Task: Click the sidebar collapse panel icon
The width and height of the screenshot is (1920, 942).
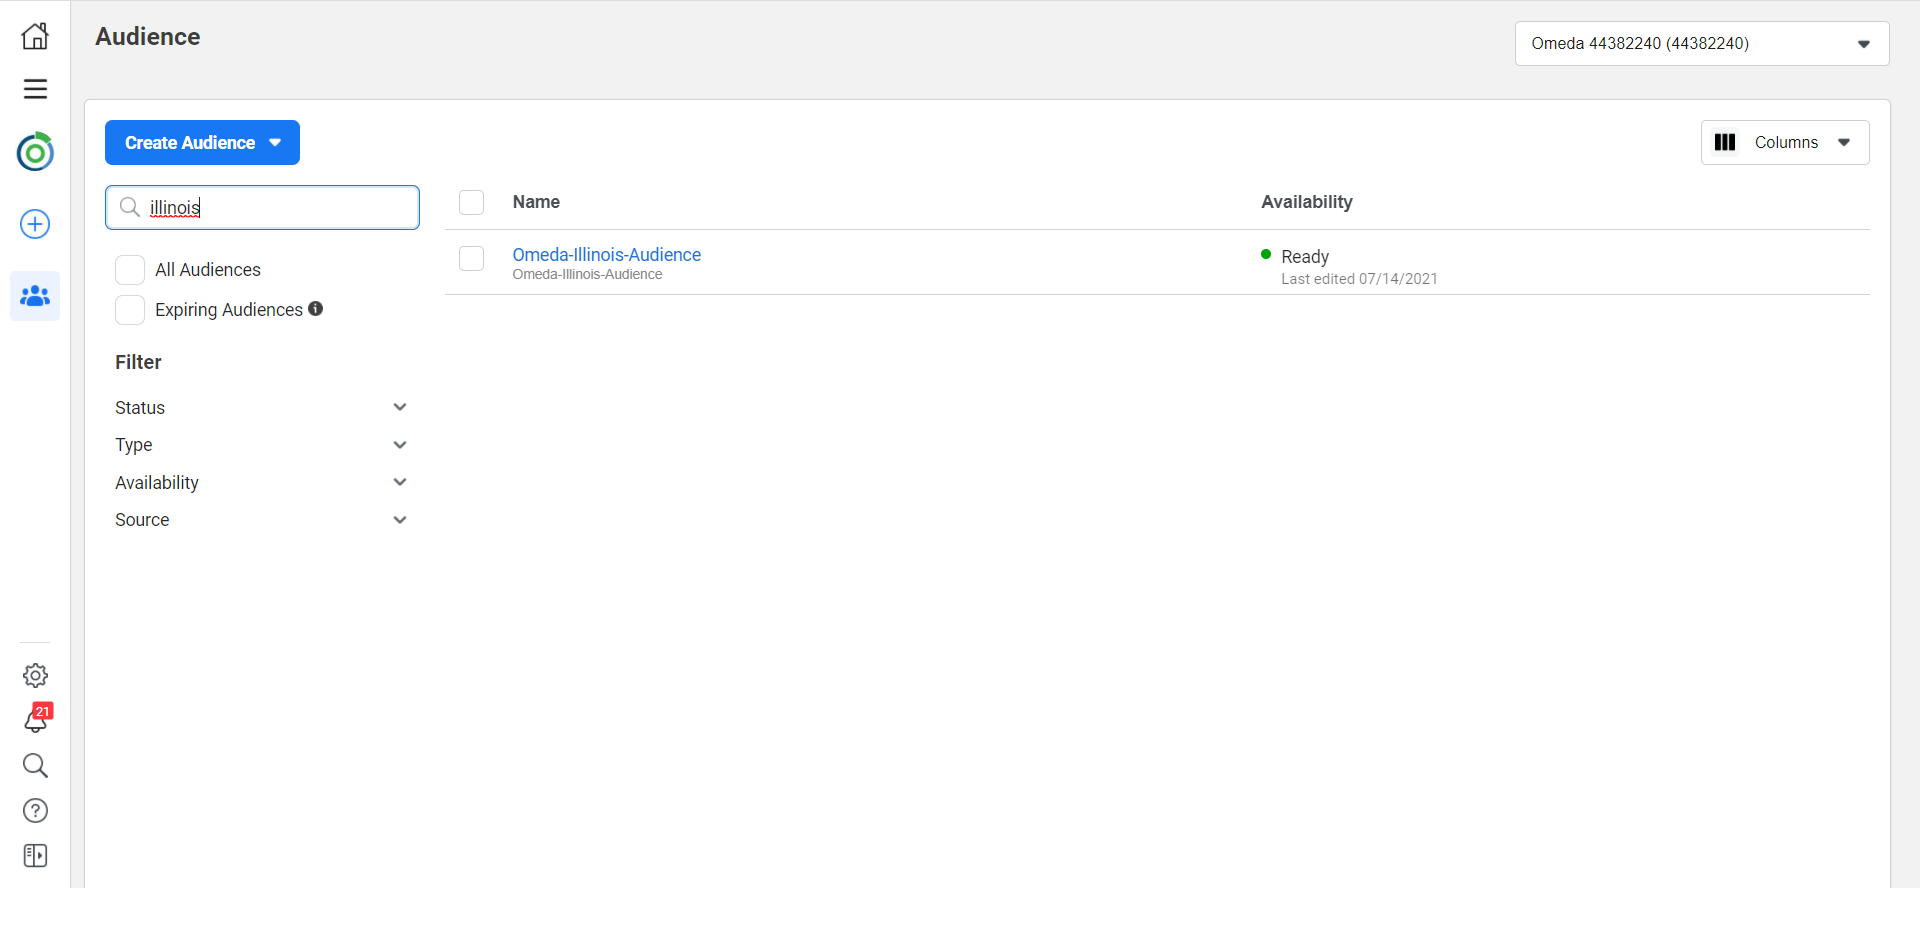Action: click(35, 856)
